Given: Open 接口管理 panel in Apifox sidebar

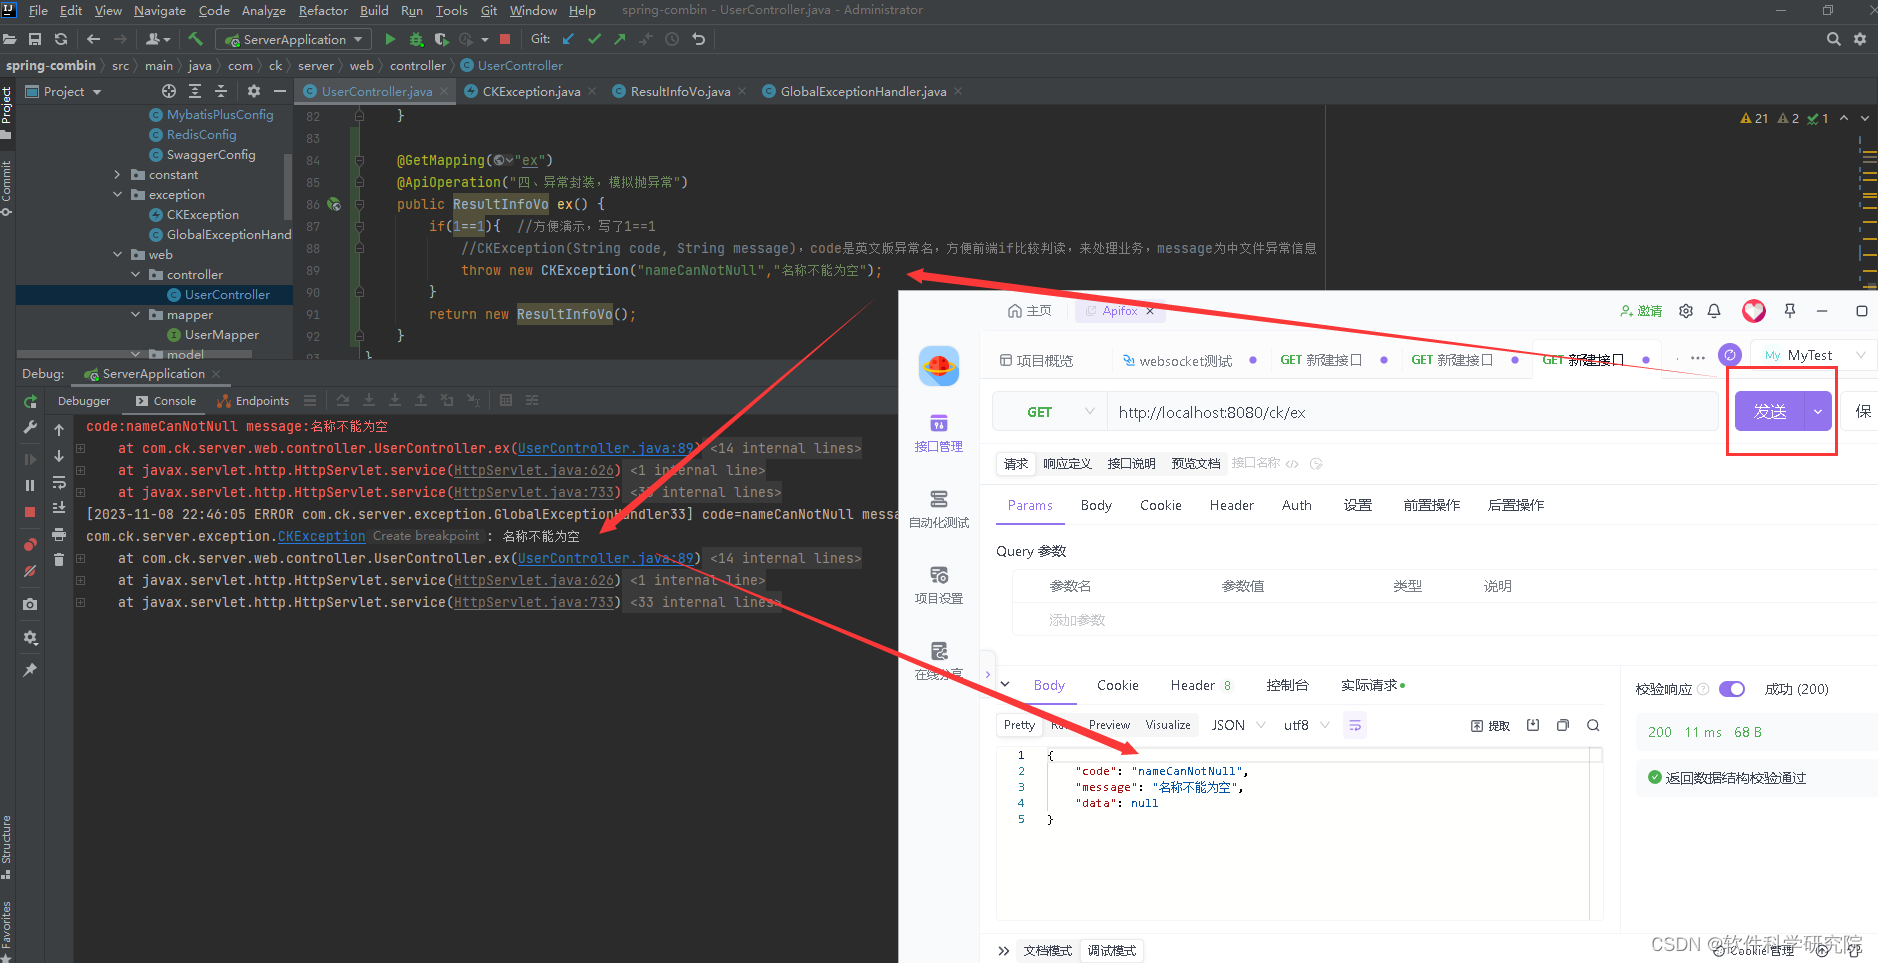Looking at the screenshot, I should point(938,432).
